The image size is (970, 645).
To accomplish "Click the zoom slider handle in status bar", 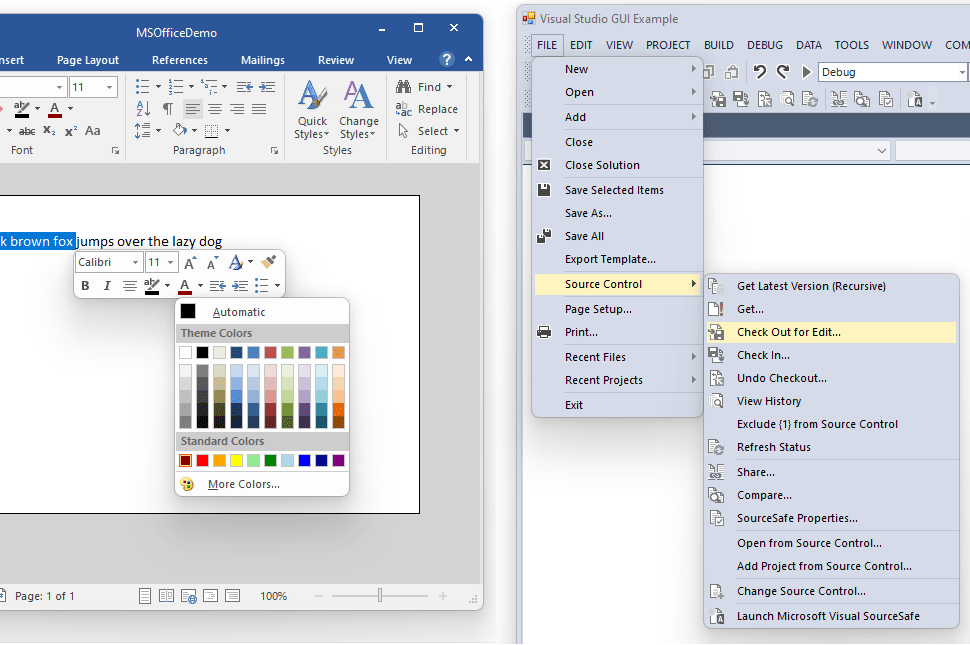I will [x=380, y=596].
